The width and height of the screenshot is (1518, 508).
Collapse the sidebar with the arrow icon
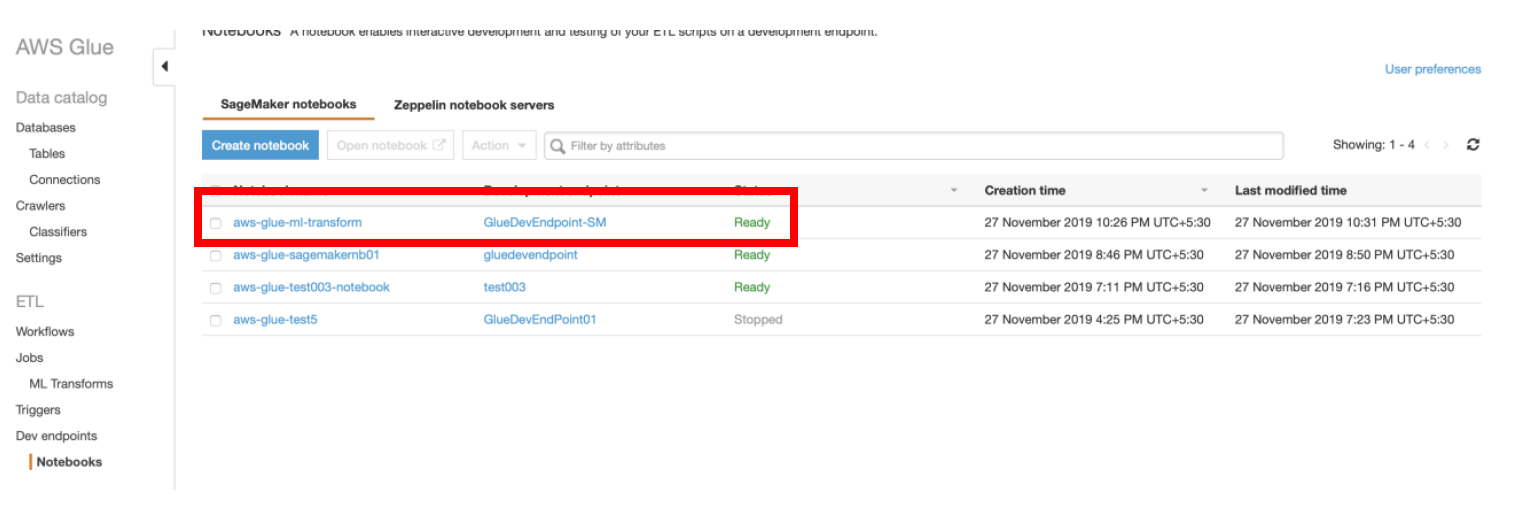tap(164, 67)
